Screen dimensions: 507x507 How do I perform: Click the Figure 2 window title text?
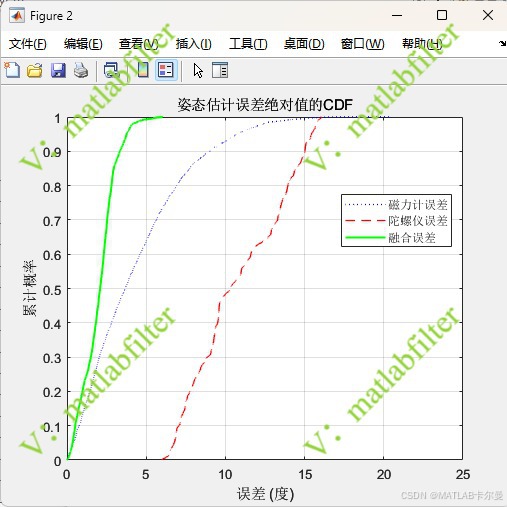[51, 16]
